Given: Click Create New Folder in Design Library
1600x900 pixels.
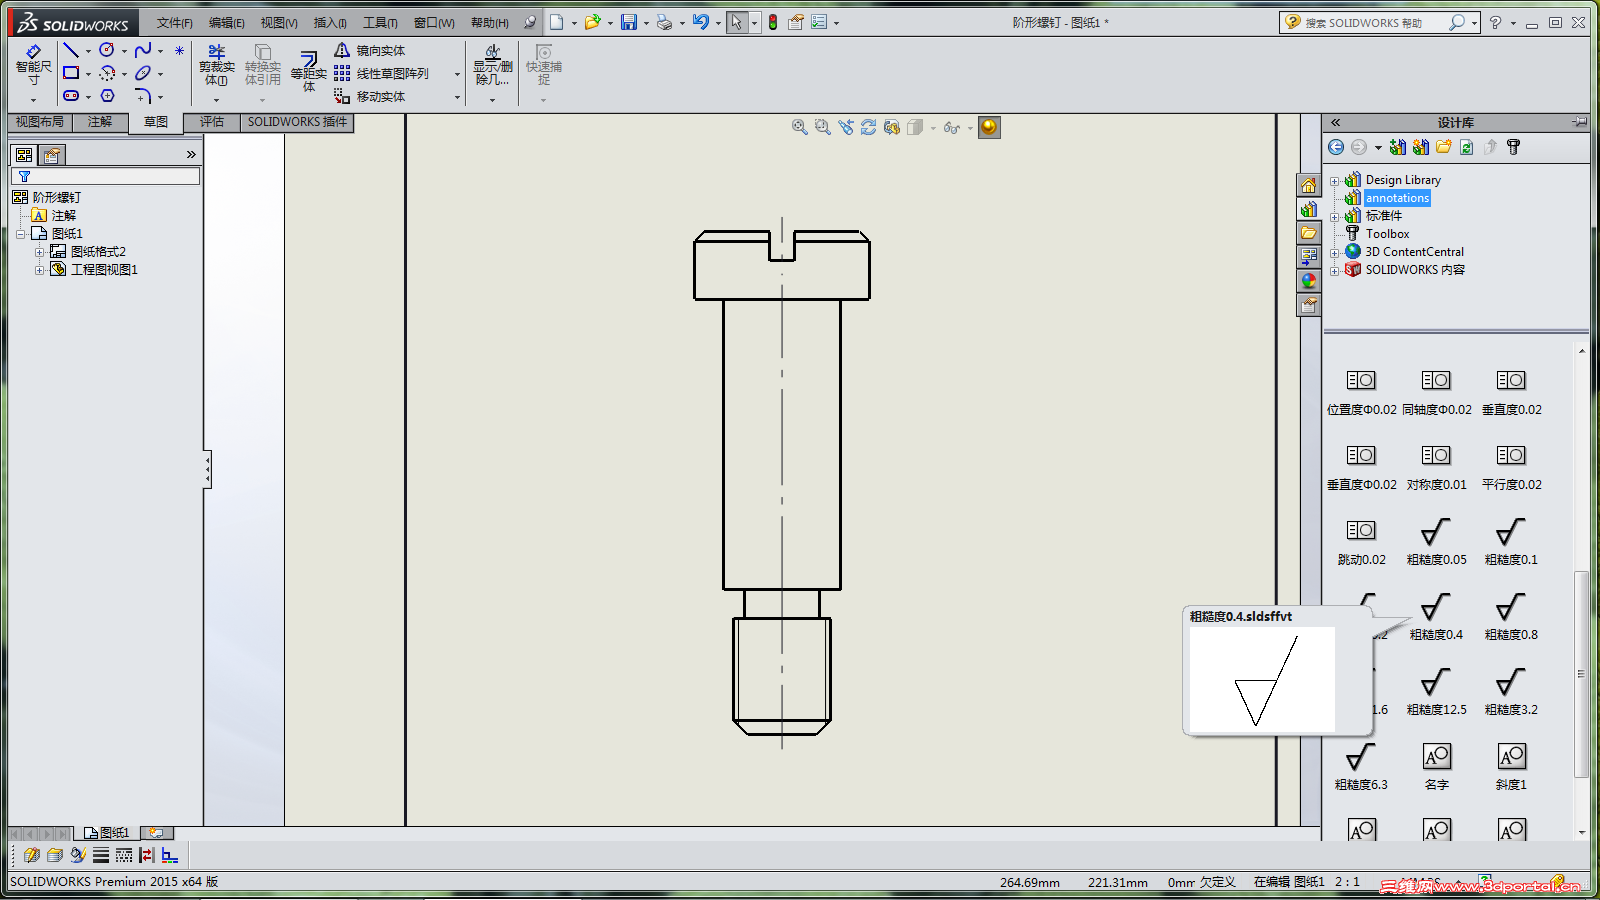Looking at the screenshot, I should point(1443,147).
